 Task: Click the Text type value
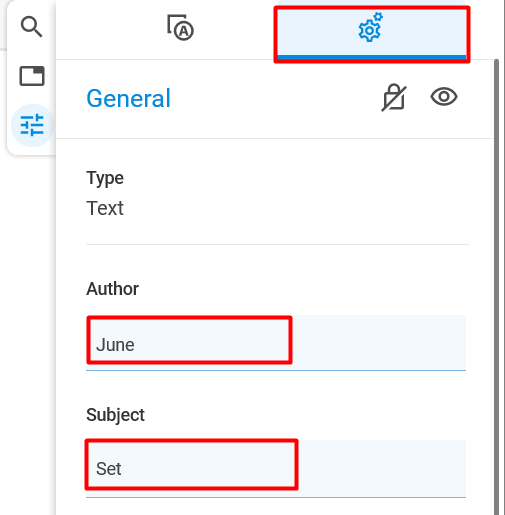click(x=105, y=208)
